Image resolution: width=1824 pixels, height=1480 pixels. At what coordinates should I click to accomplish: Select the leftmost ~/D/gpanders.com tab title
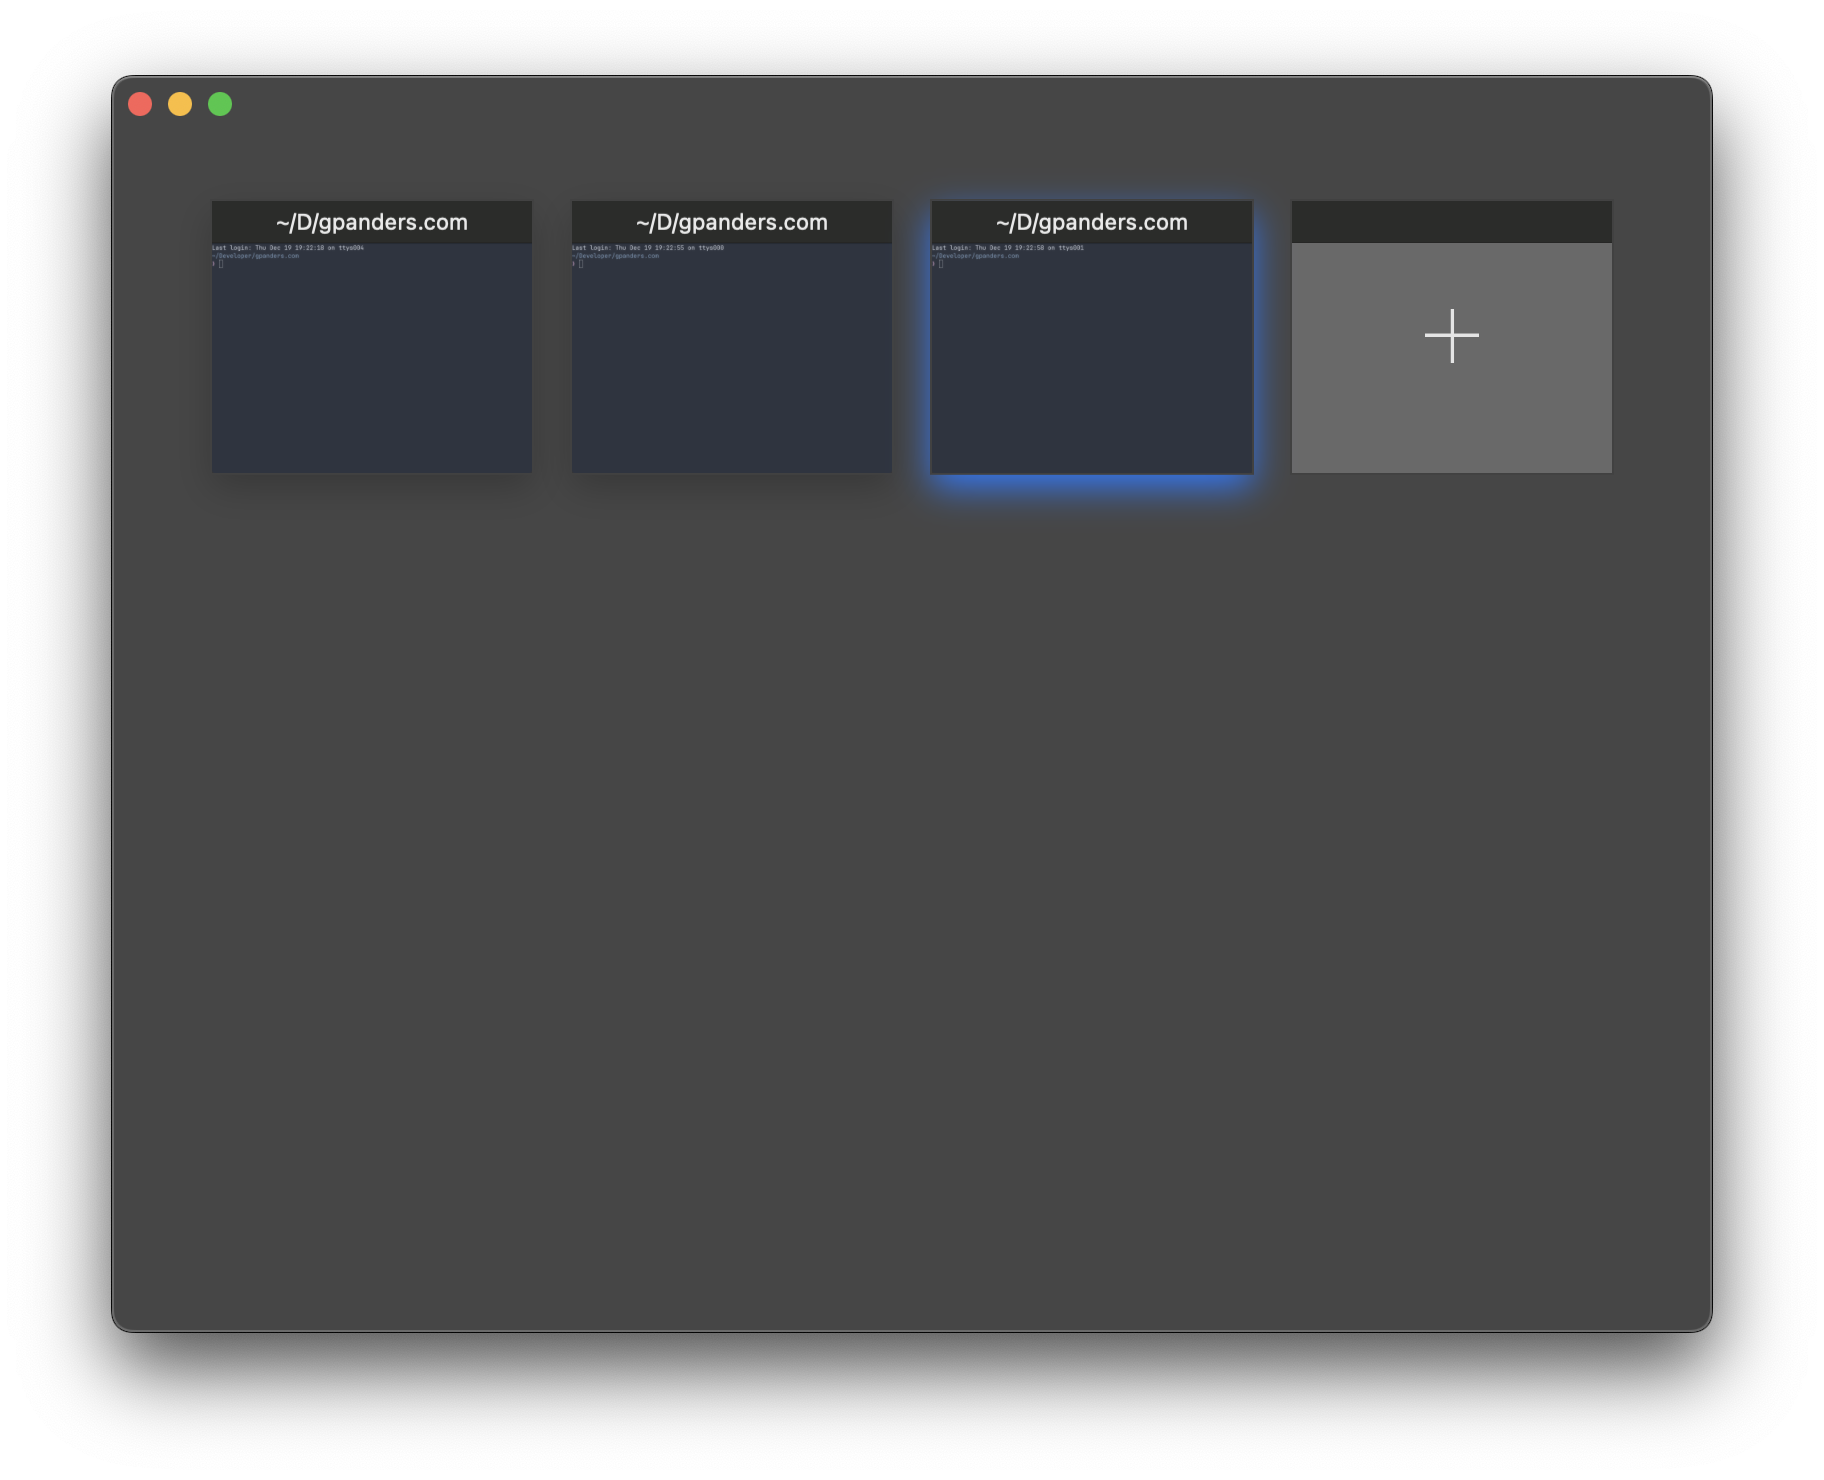coord(371,222)
